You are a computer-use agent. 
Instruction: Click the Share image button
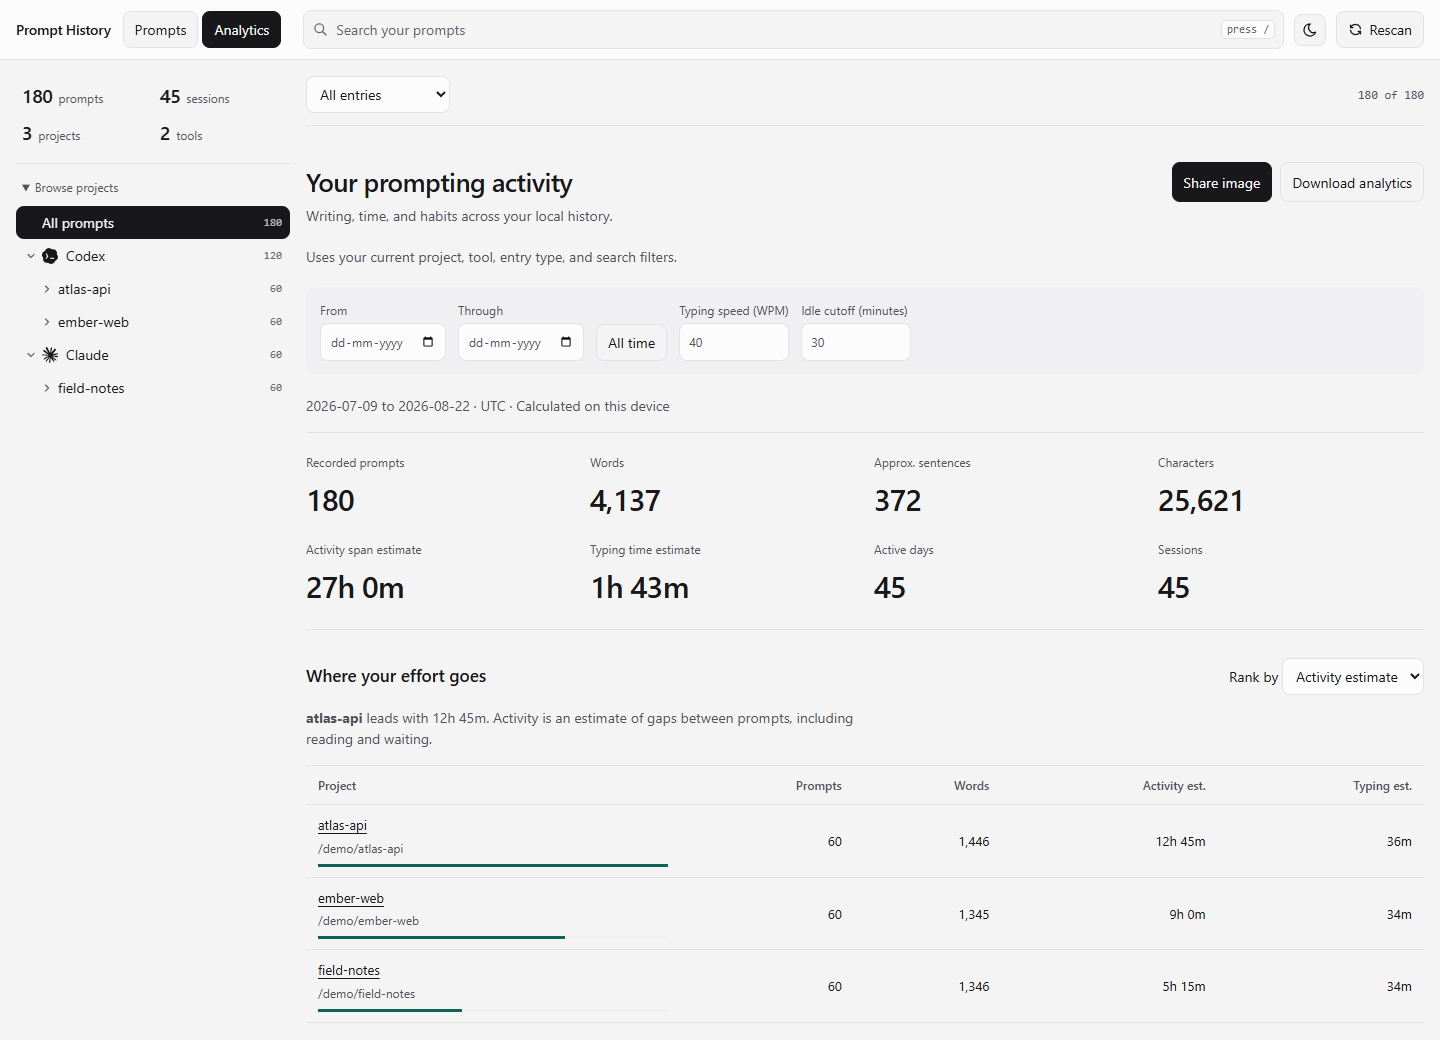(1222, 183)
